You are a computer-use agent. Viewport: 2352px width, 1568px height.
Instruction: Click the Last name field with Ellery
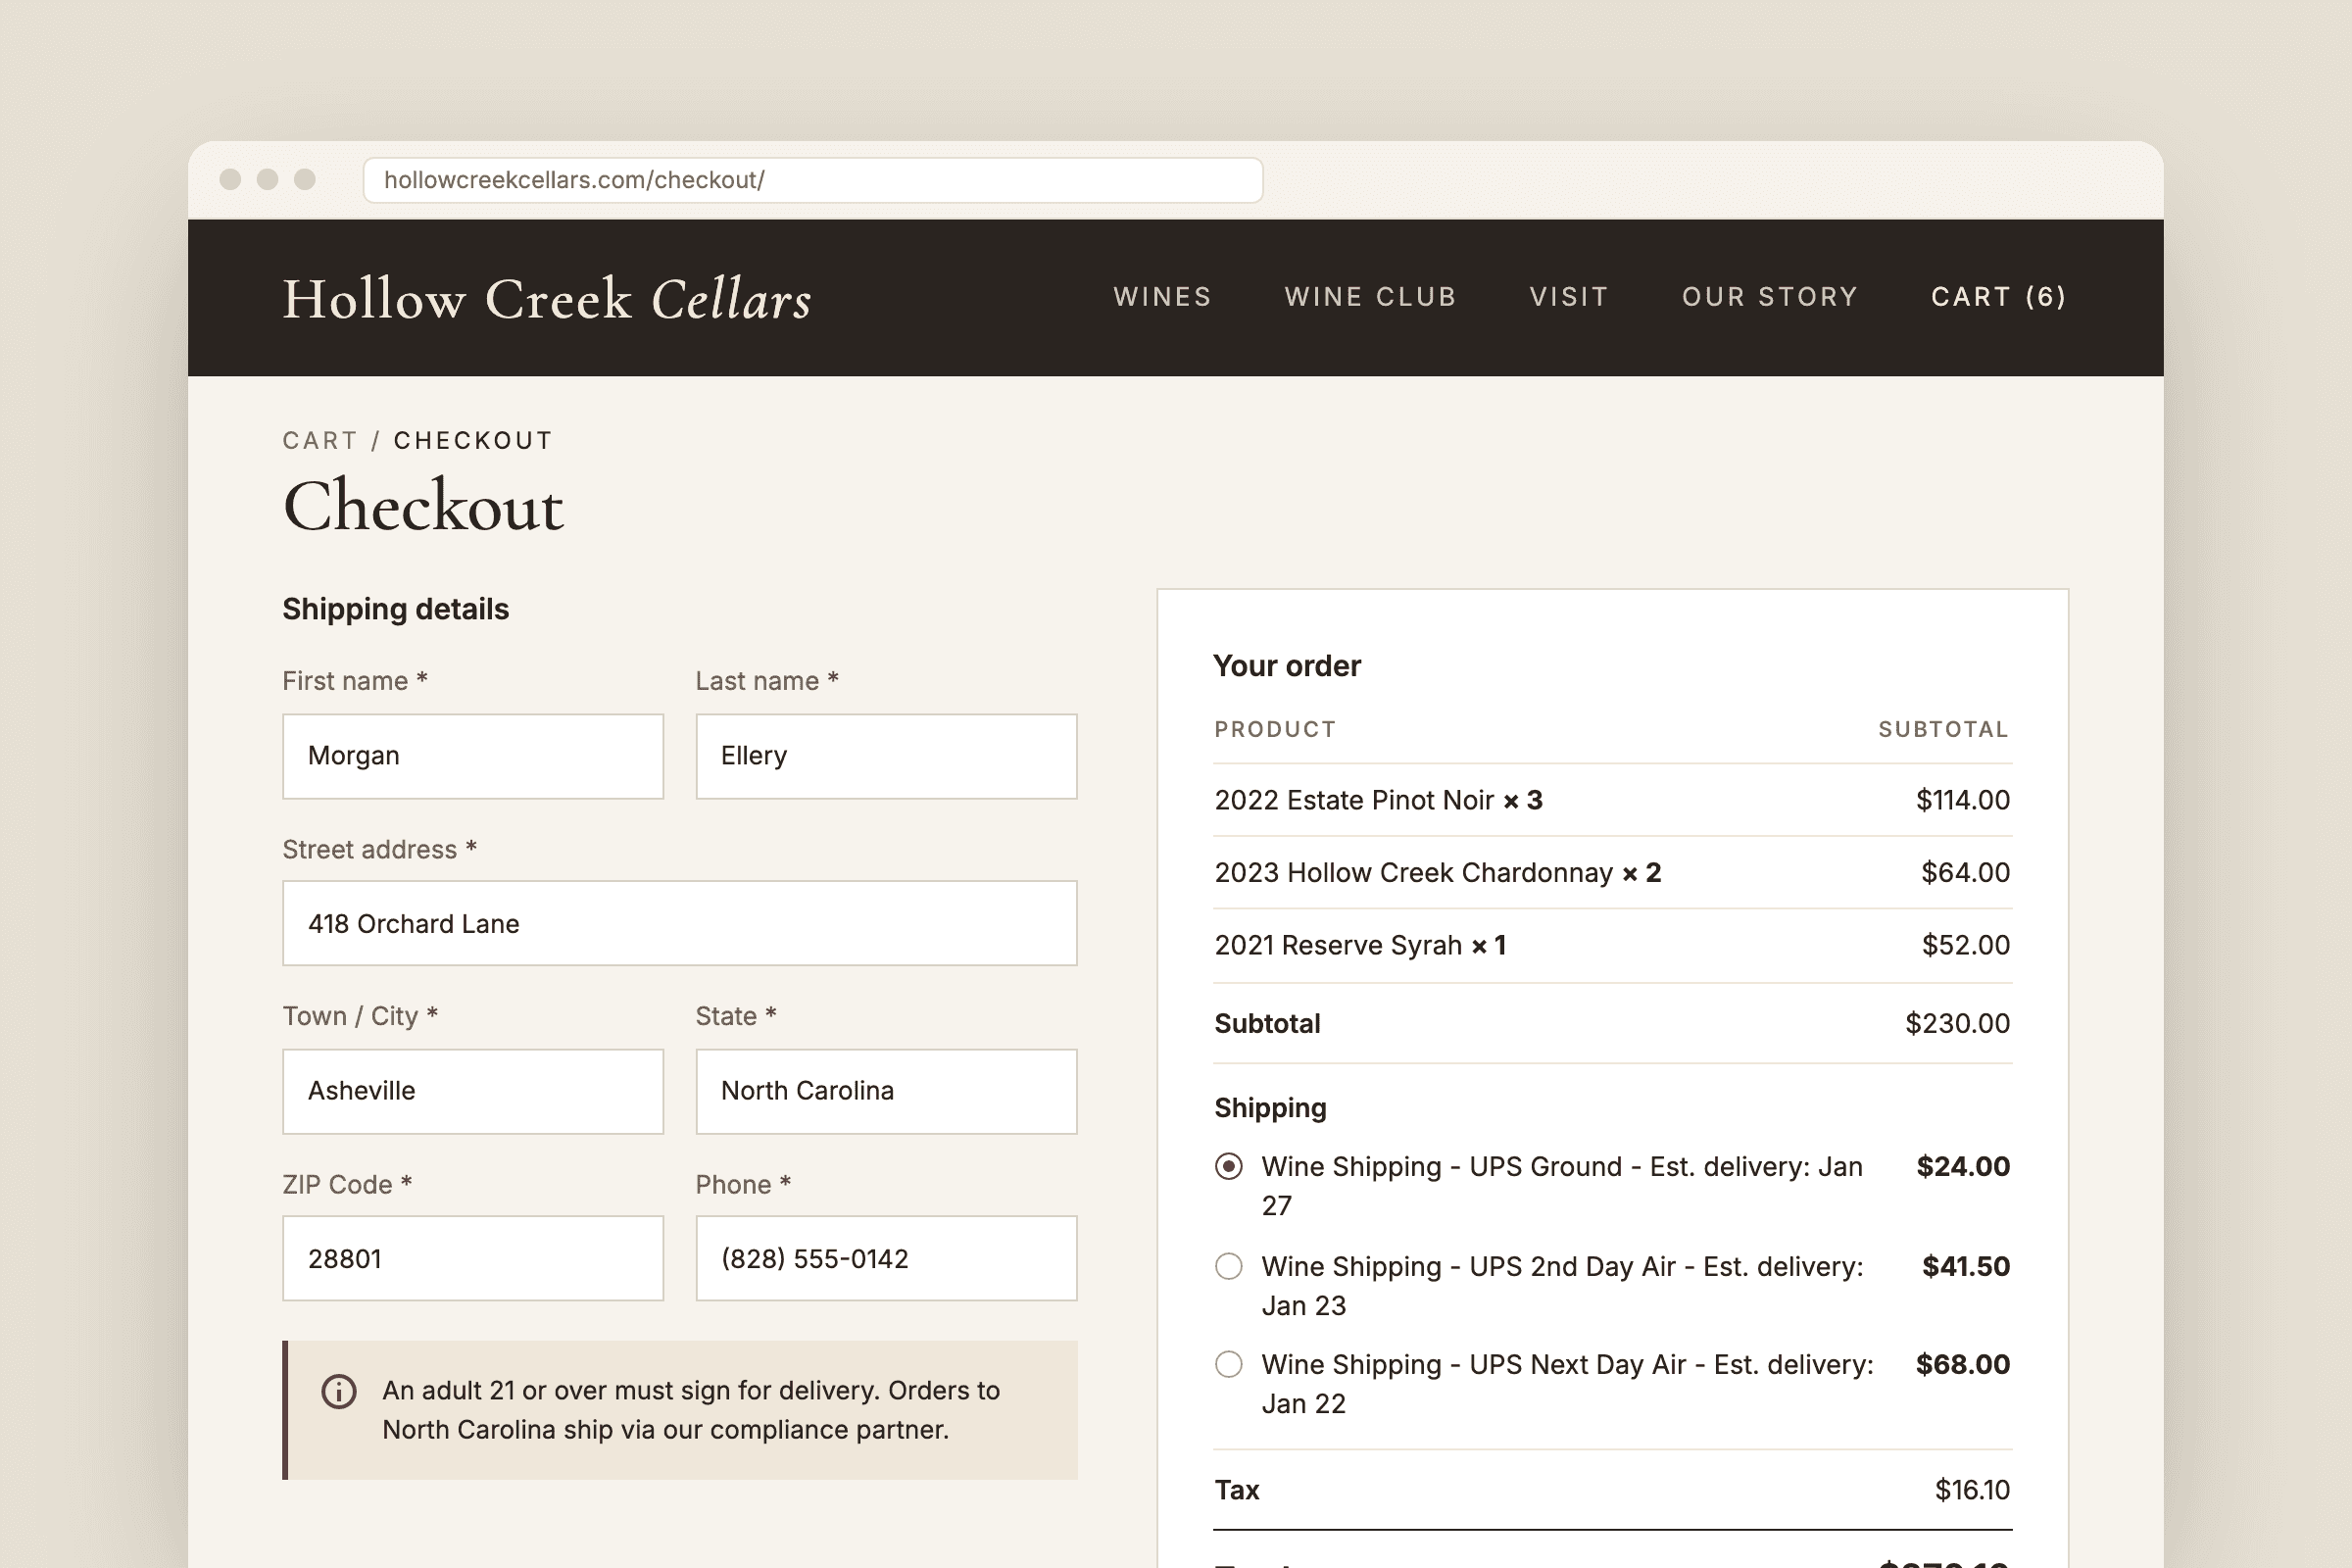[886, 756]
